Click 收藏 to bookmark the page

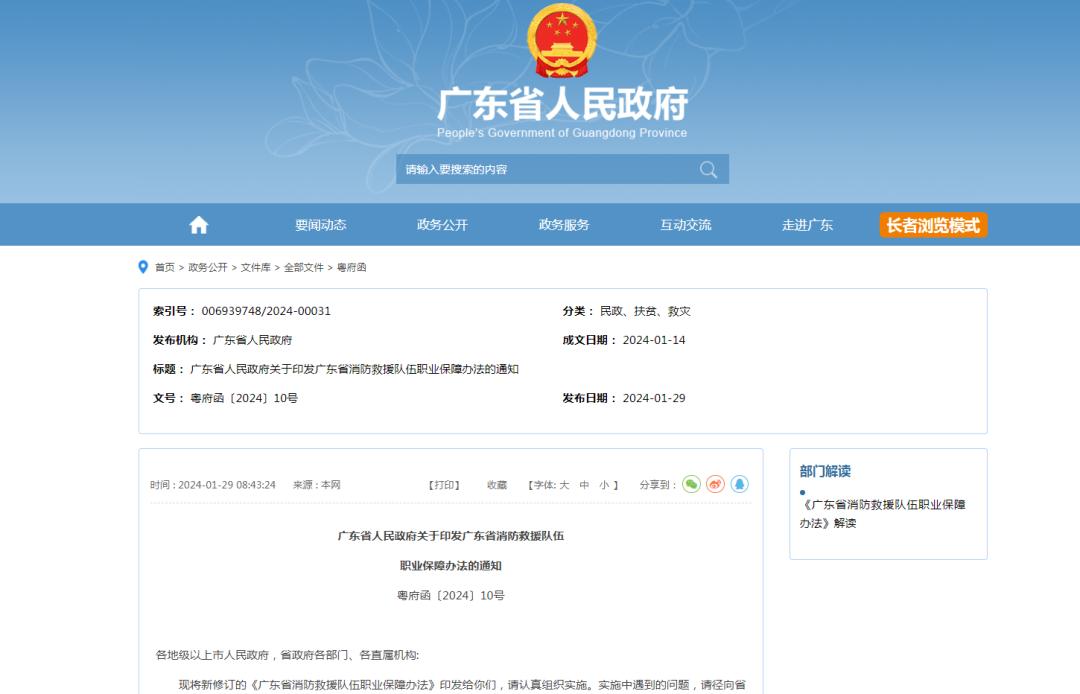[497, 485]
